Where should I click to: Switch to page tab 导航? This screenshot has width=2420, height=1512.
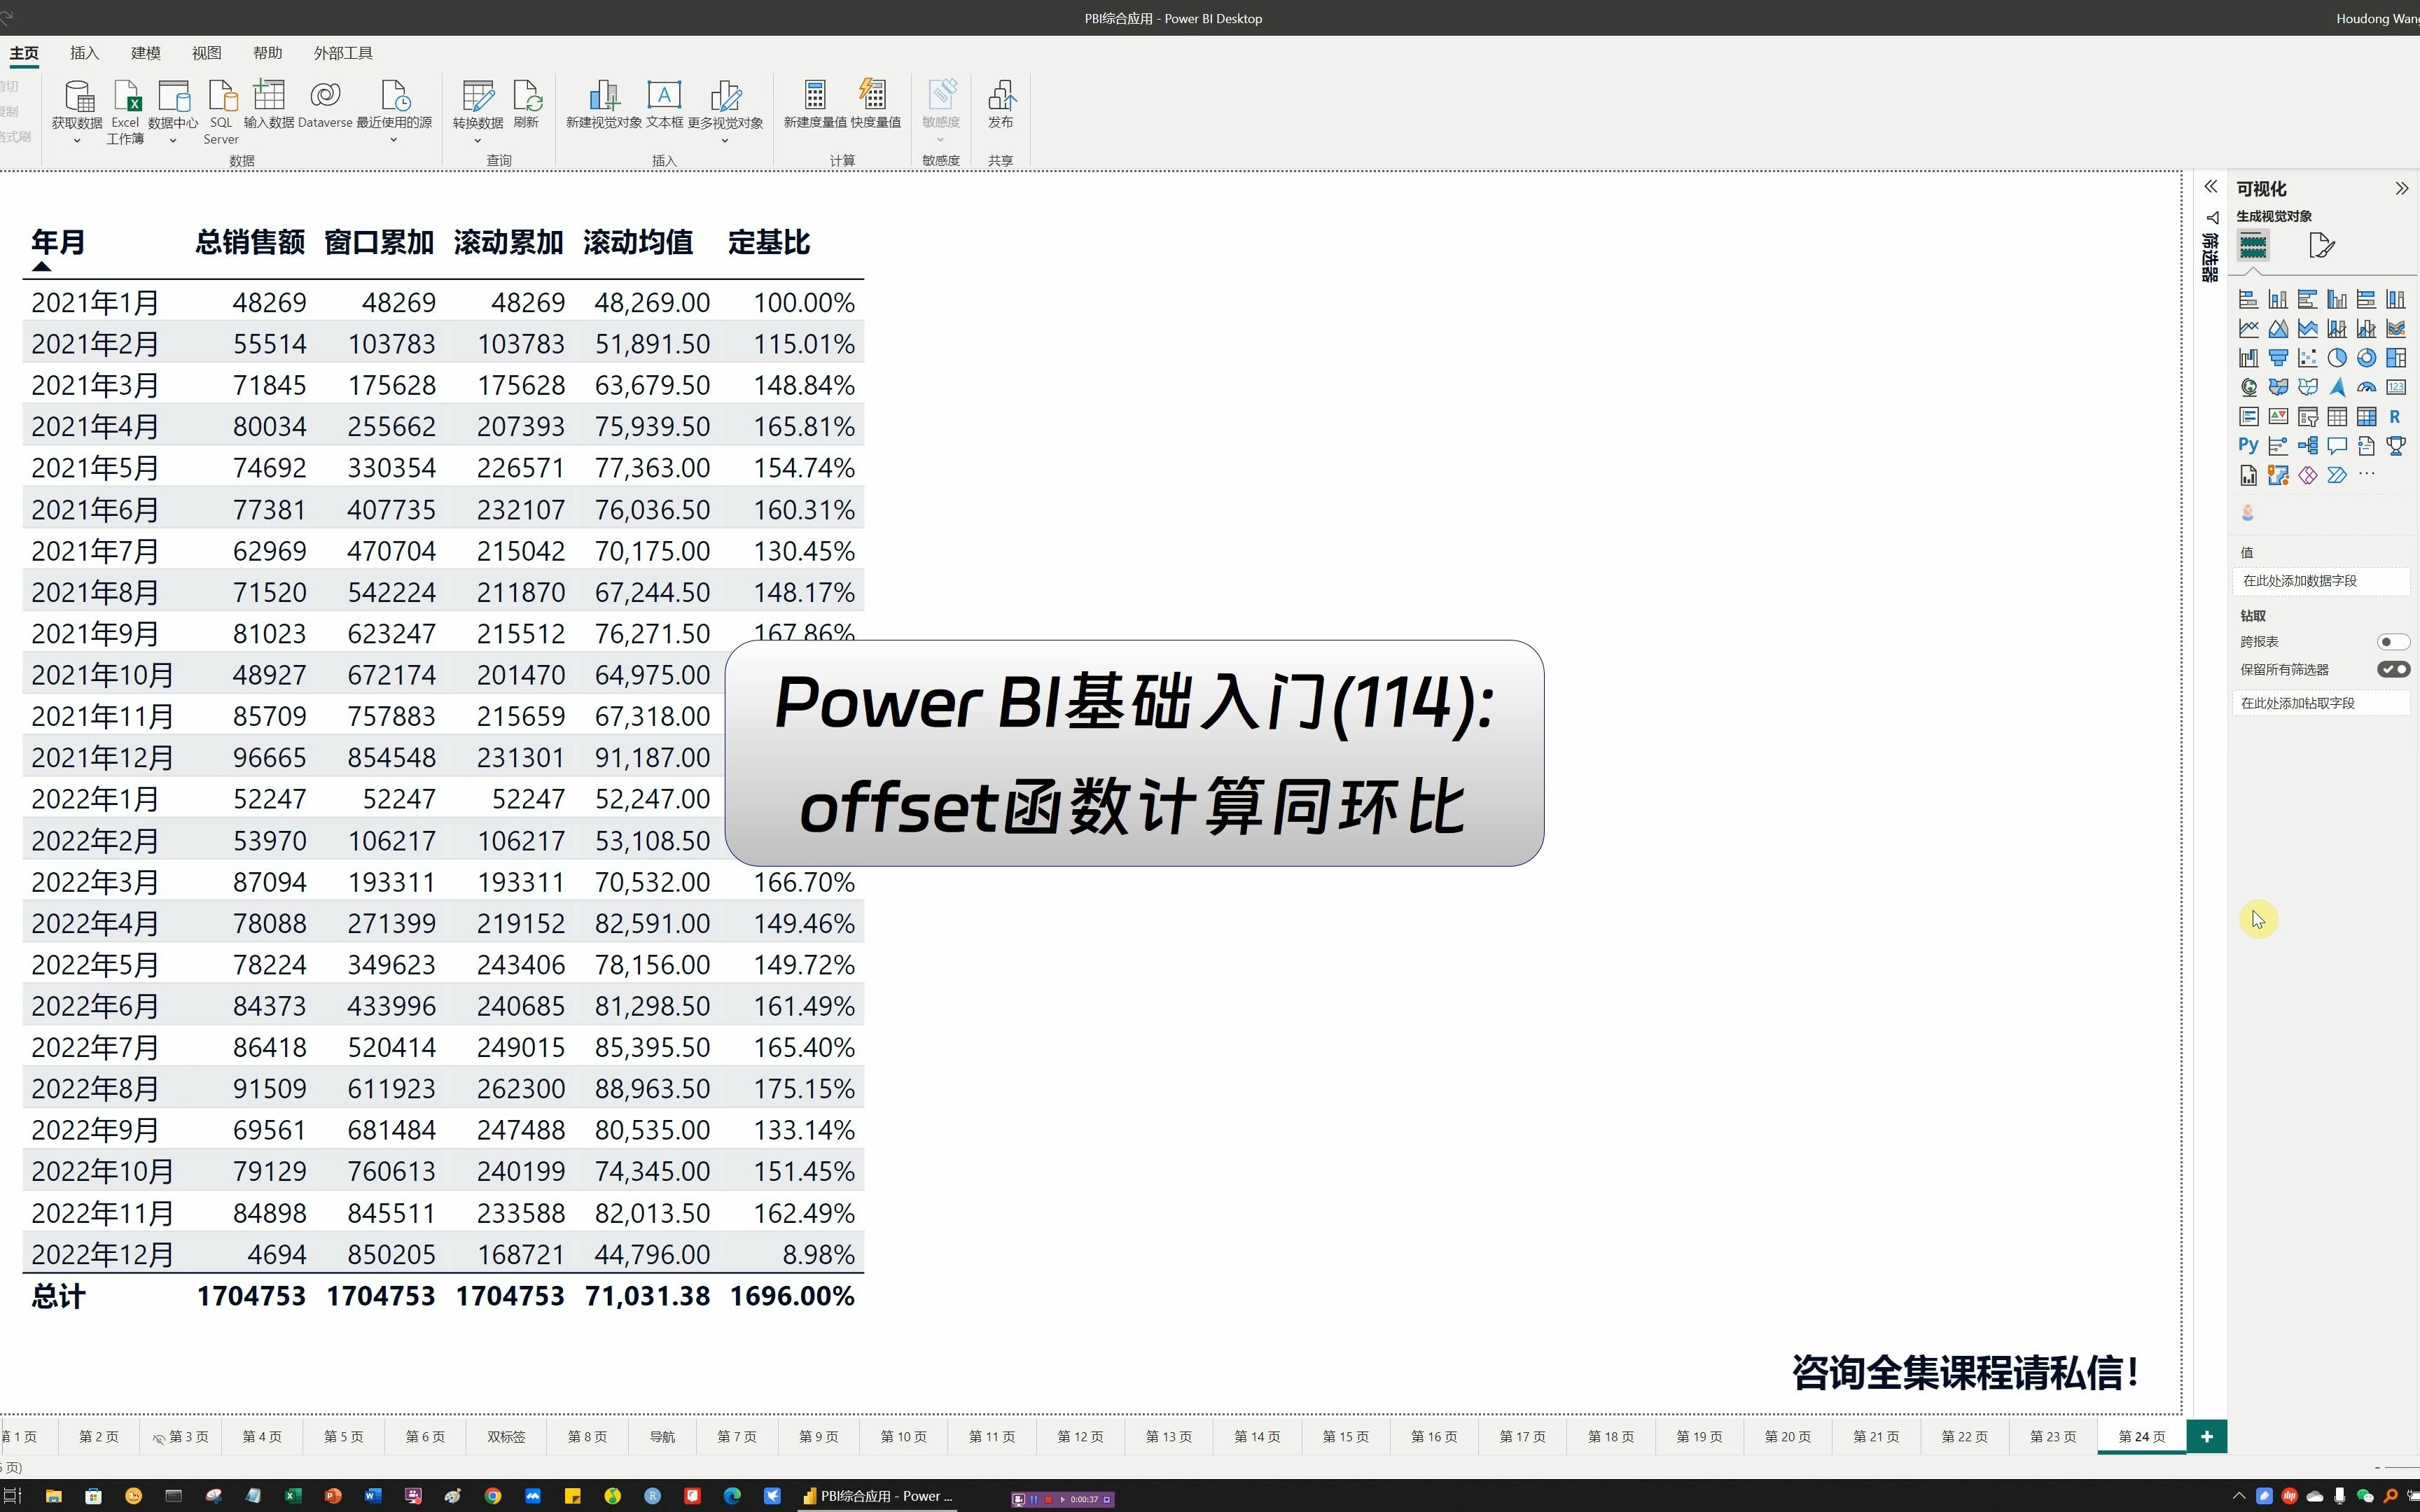(662, 1436)
